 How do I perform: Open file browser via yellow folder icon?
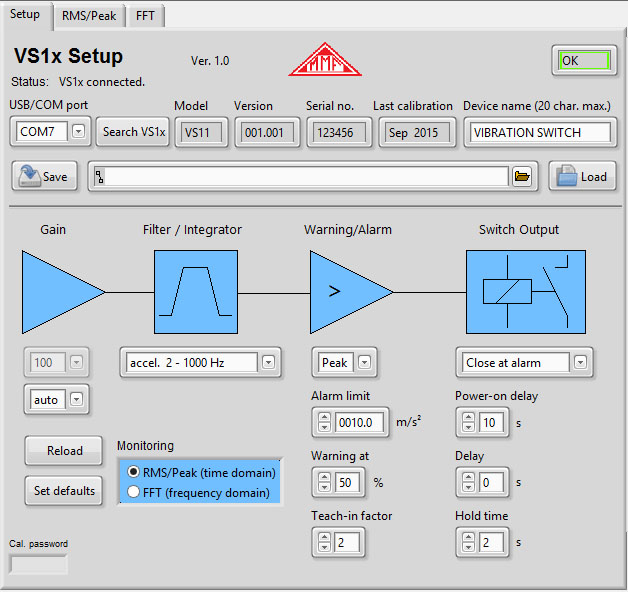[x=522, y=176]
